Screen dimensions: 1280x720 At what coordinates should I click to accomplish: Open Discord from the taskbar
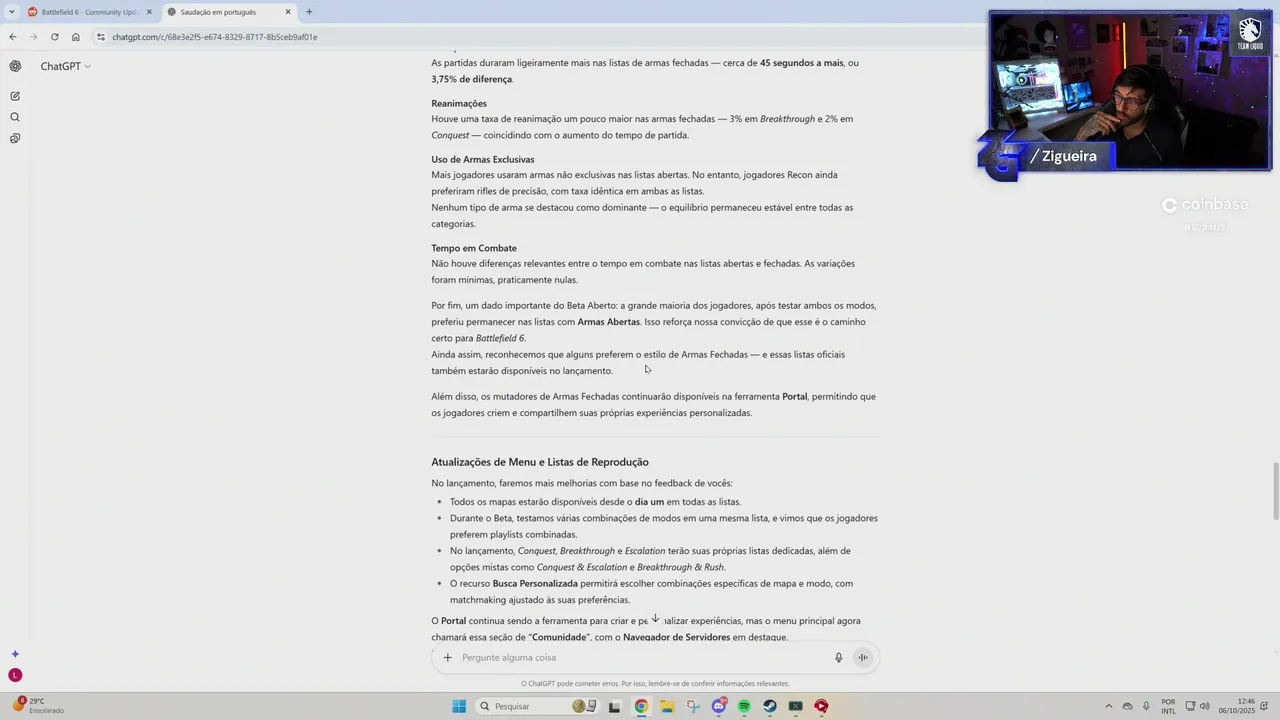719,706
